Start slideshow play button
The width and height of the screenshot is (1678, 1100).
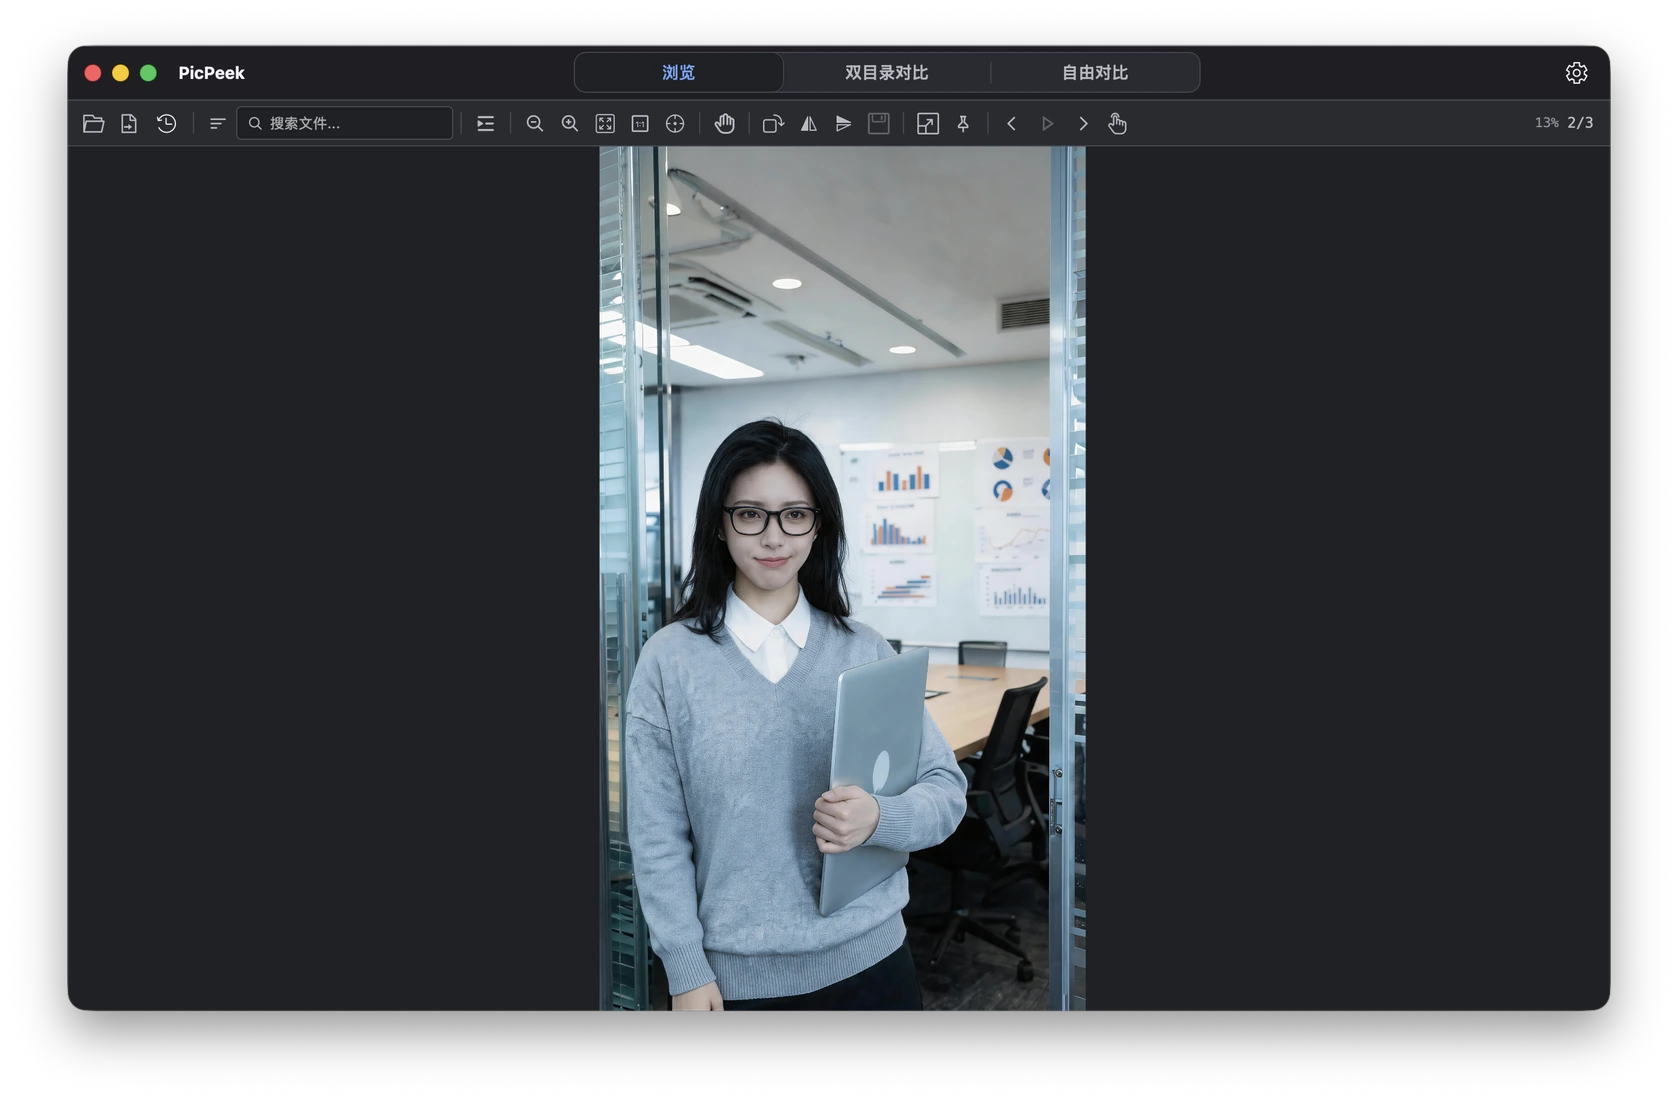tap(1047, 123)
